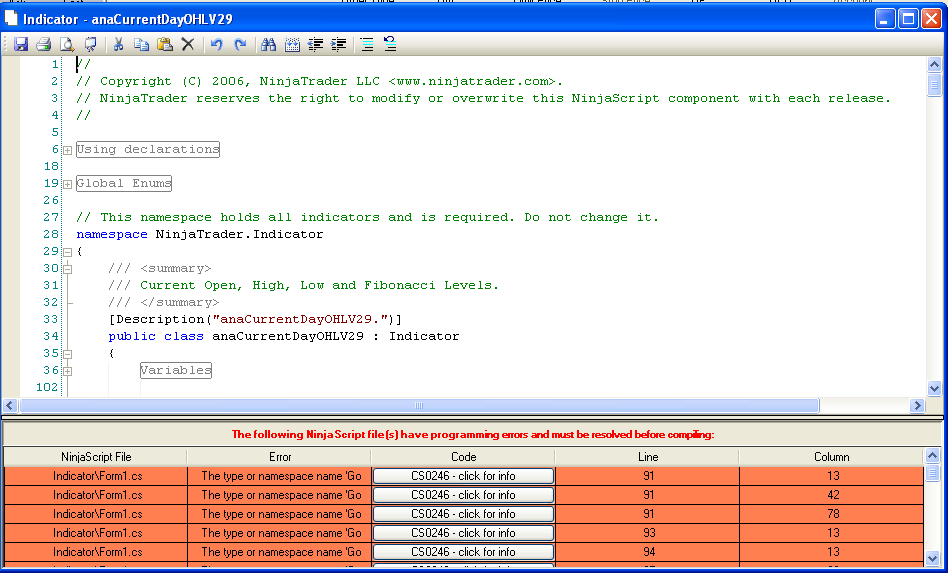Comment out the selected lines
The image size is (948, 573).
tap(367, 44)
